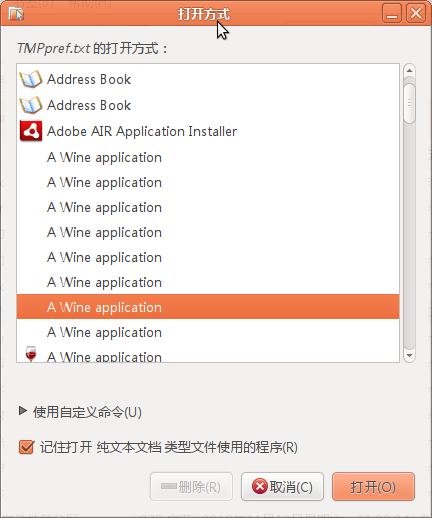
Task: Click the vertical scrollbar thumb
Action: 409,103
